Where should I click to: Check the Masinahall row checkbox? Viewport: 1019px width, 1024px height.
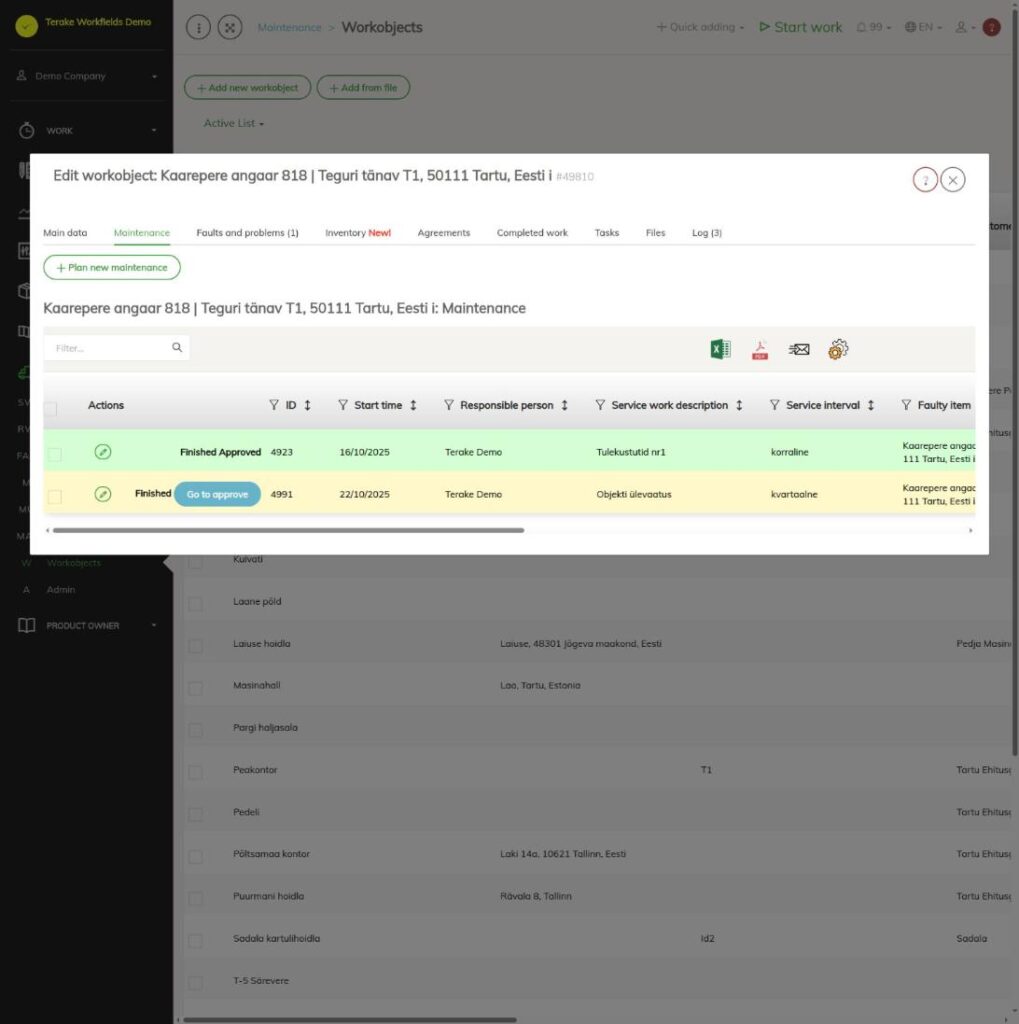coord(195,688)
